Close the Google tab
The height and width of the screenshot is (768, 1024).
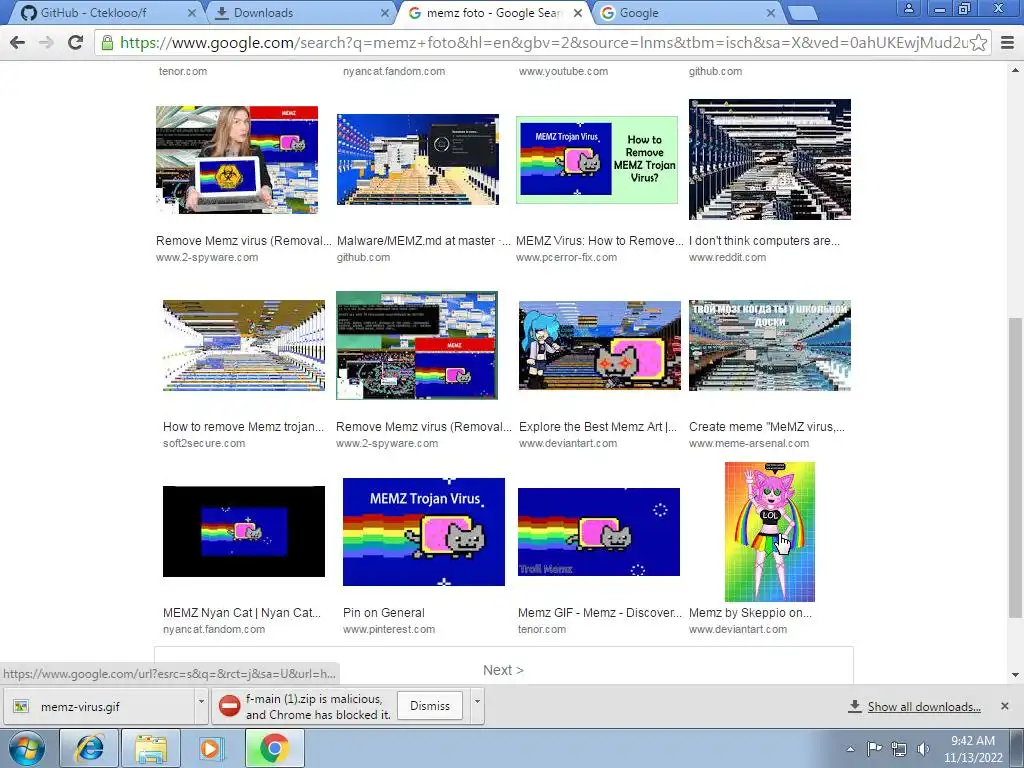[771, 13]
